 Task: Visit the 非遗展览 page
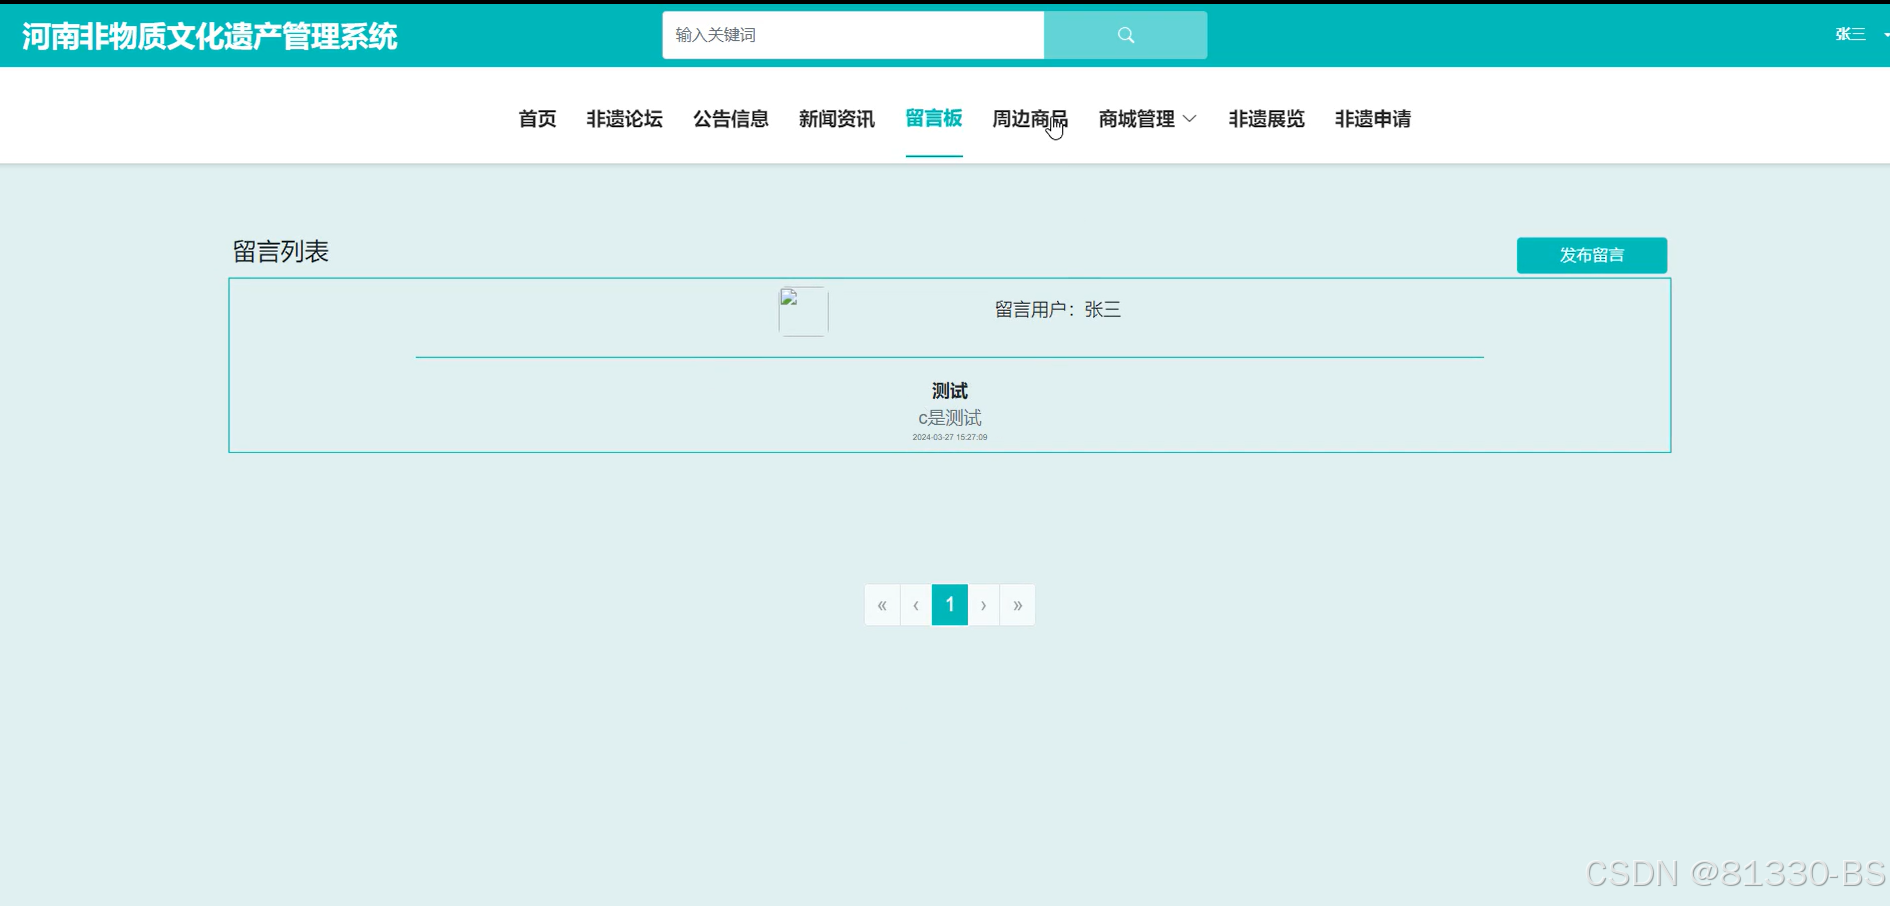(x=1266, y=119)
